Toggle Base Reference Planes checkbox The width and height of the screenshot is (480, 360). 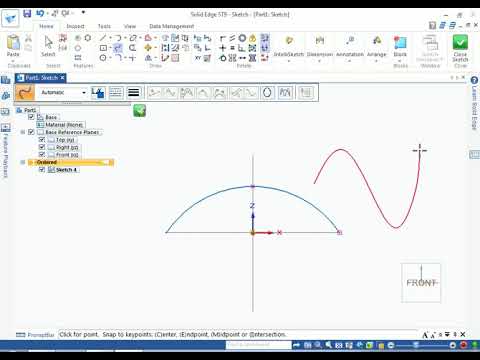(x=31, y=132)
